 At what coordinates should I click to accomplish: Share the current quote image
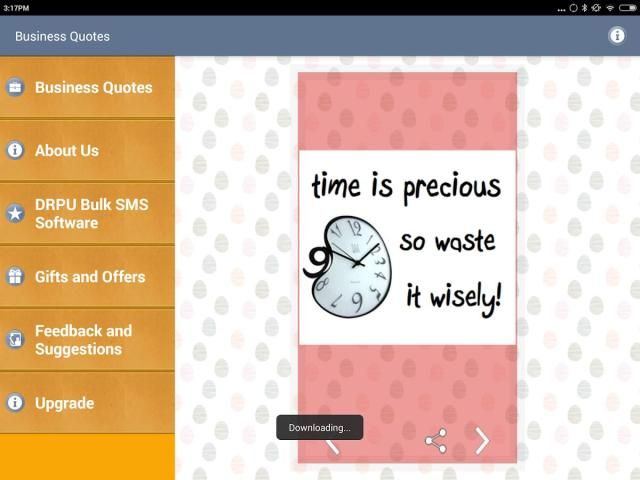[x=435, y=441]
